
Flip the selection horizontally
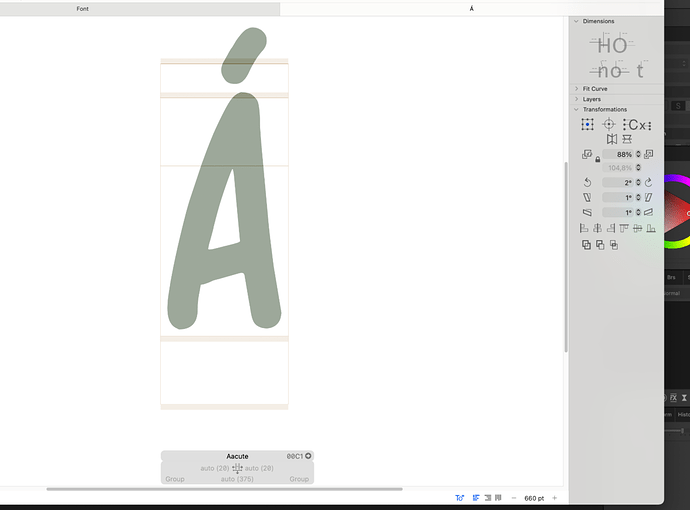612,139
